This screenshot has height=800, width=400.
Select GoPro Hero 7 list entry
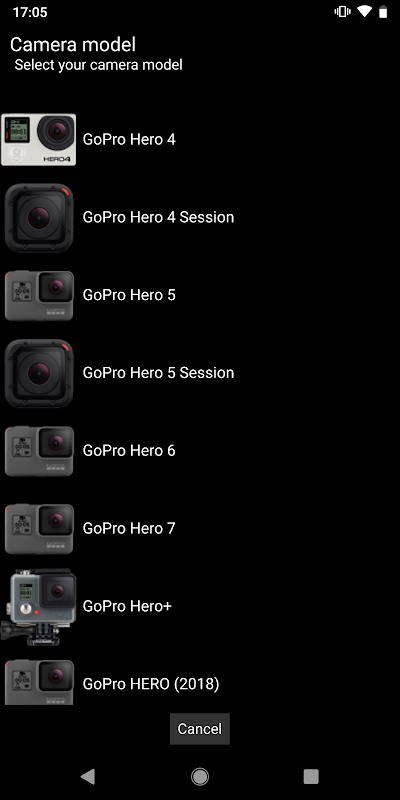click(x=129, y=529)
